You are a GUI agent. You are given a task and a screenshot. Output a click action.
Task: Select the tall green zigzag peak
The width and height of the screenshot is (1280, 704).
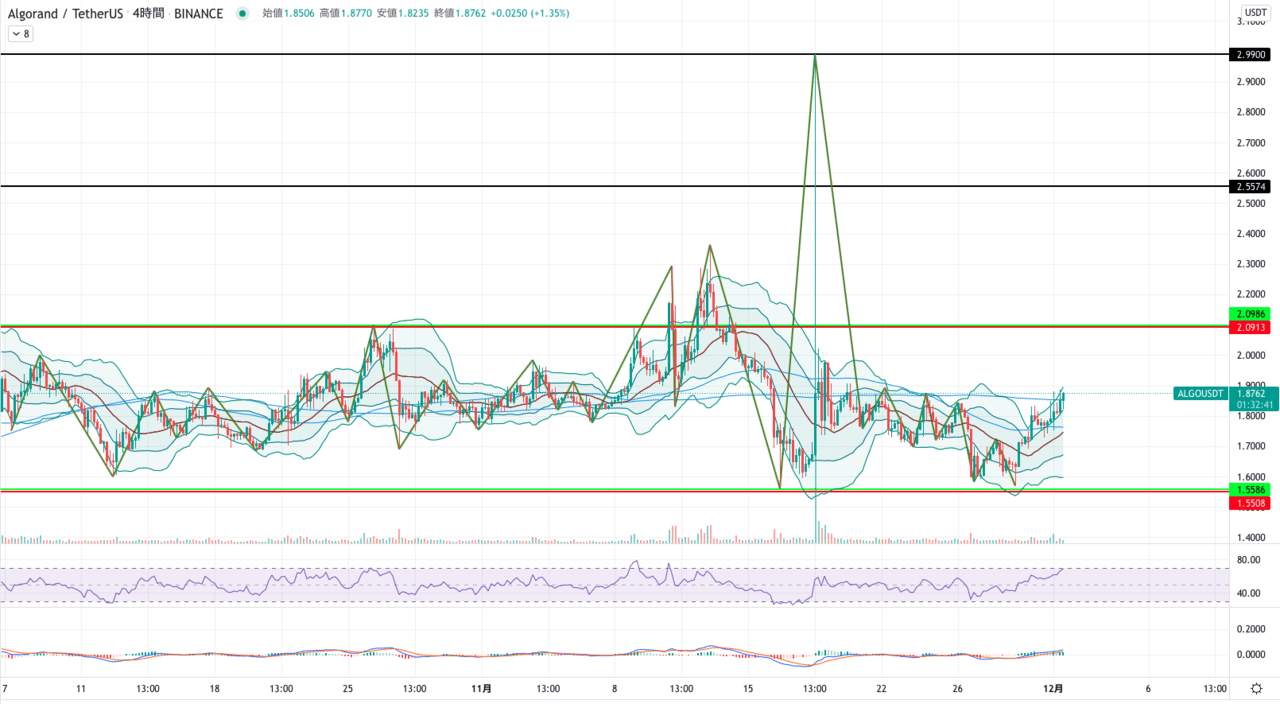click(815, 56)
